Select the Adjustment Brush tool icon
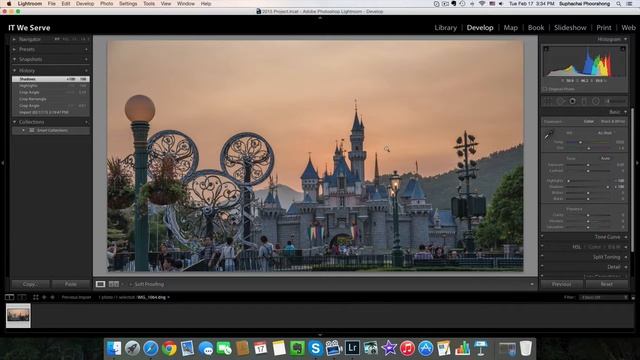 coord(616,101)
